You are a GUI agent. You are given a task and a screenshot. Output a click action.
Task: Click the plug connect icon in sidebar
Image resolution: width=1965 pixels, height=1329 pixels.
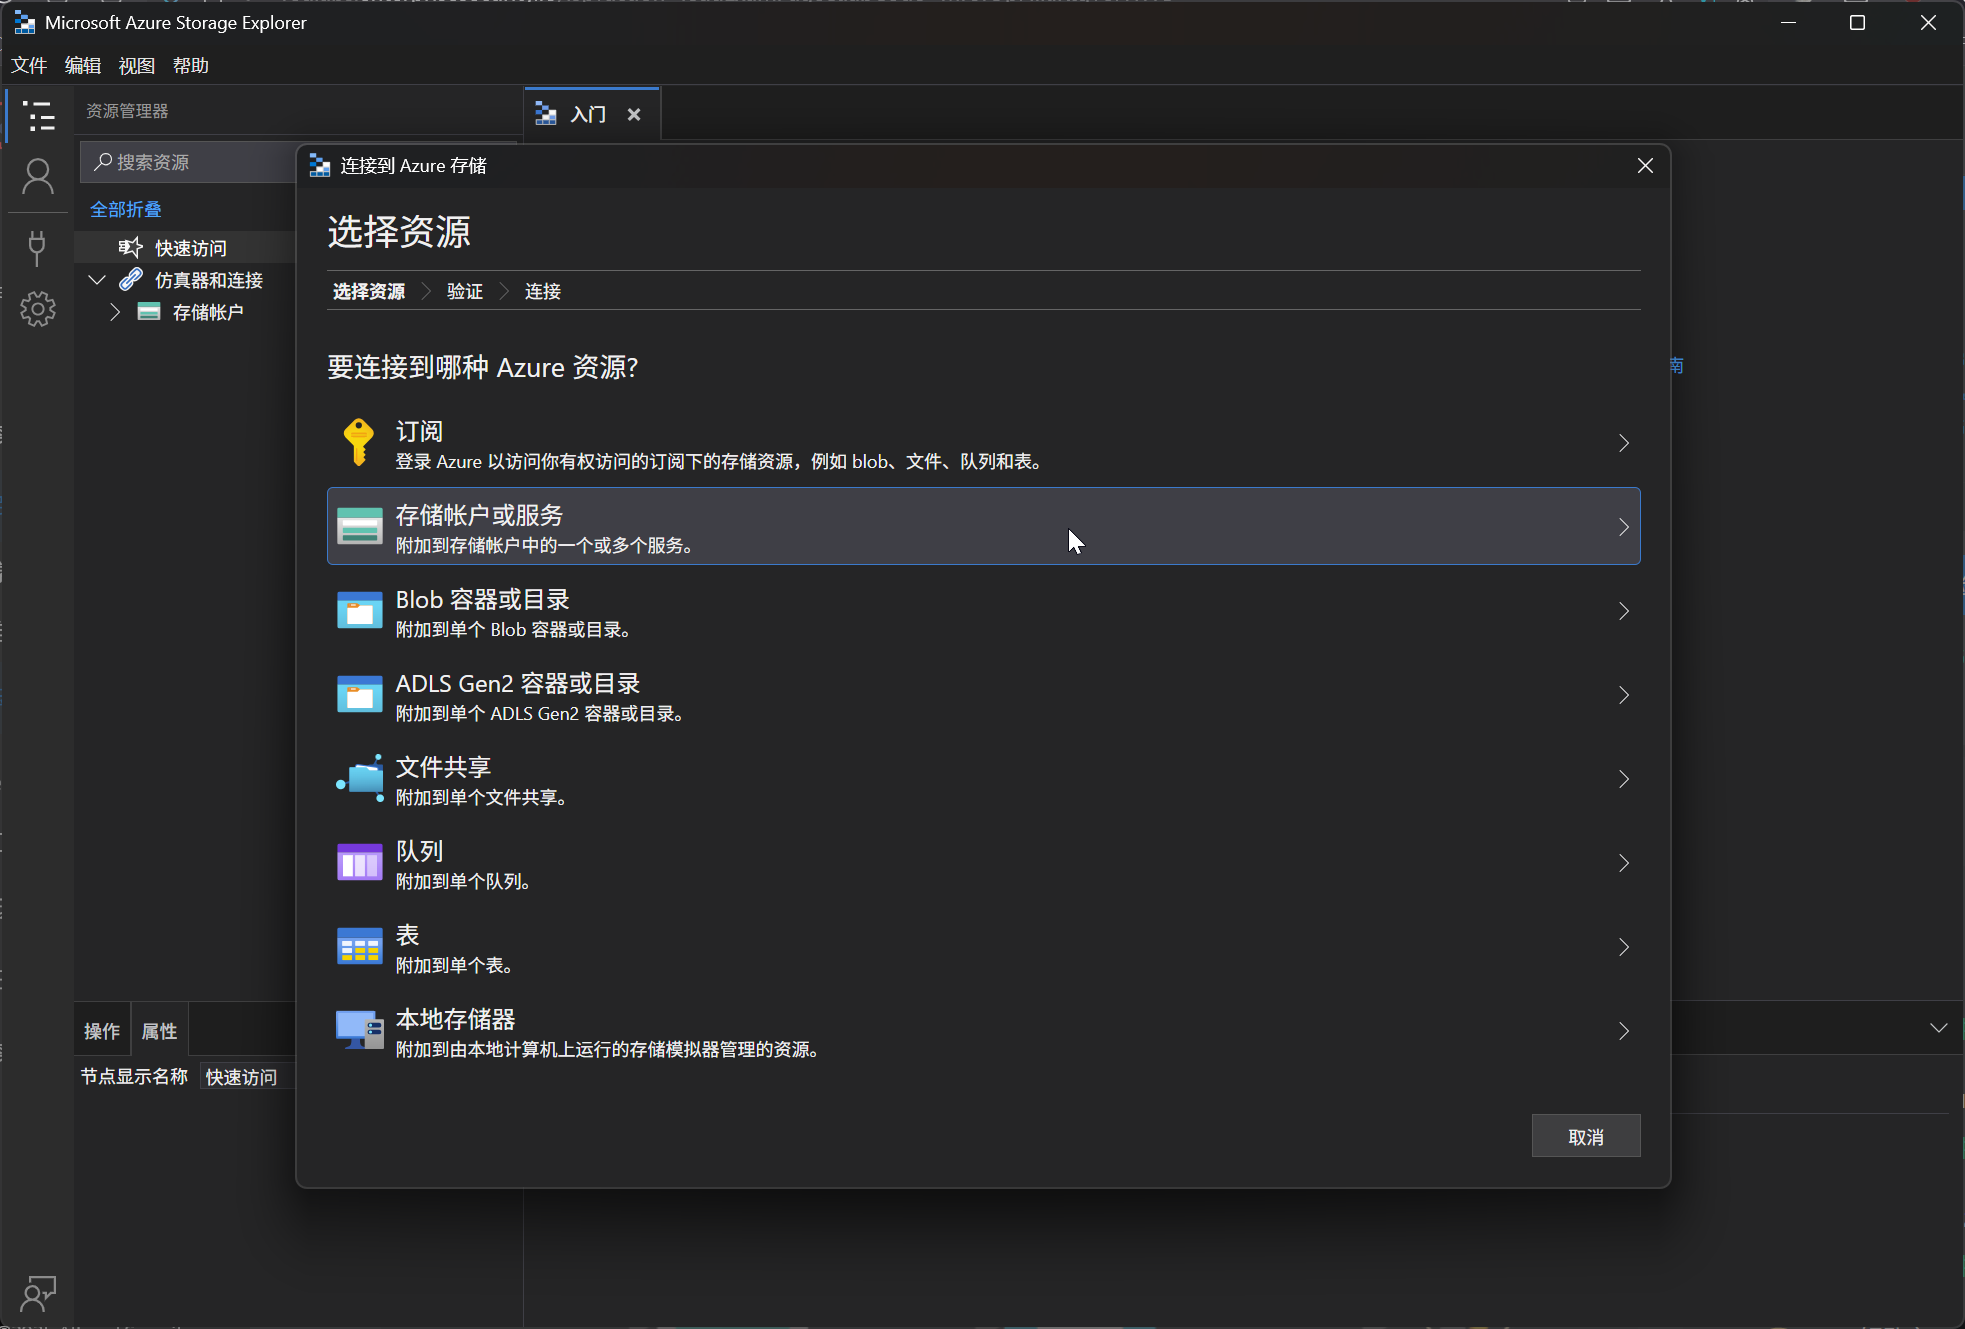click(38, 247)
